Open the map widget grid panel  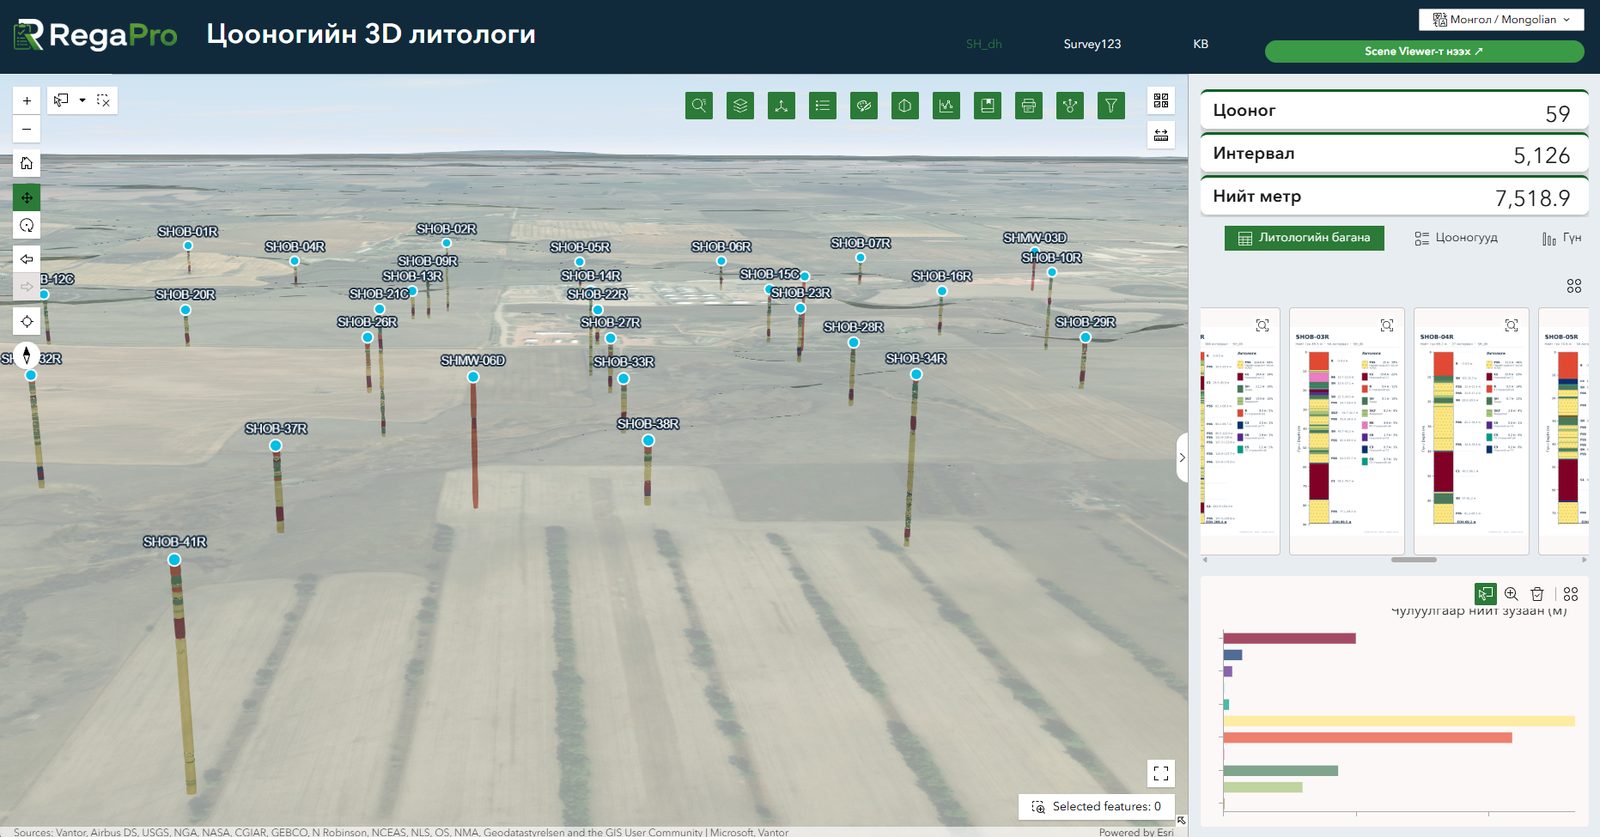pos(1161,101)
